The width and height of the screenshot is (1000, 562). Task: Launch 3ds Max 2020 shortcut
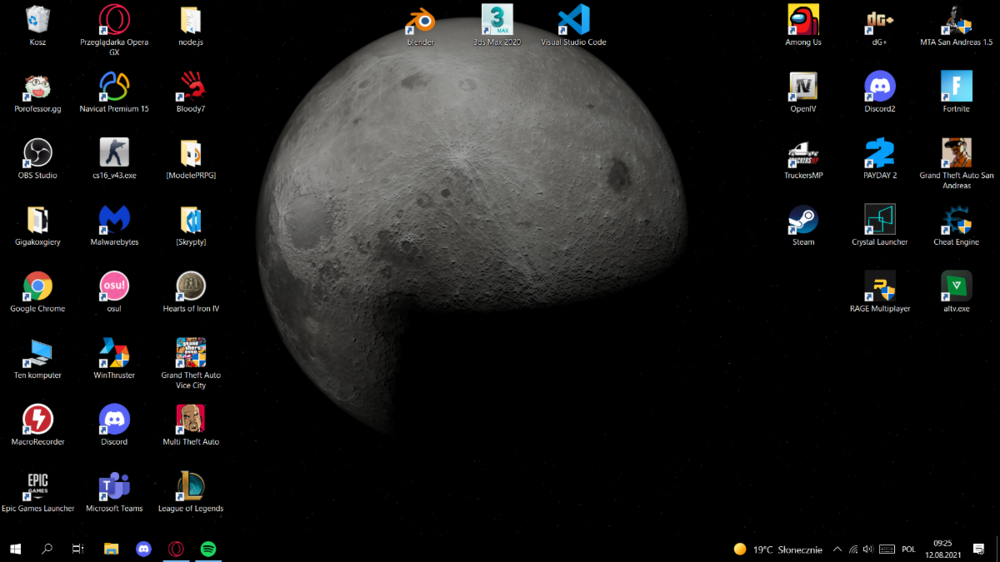[497, 26]
